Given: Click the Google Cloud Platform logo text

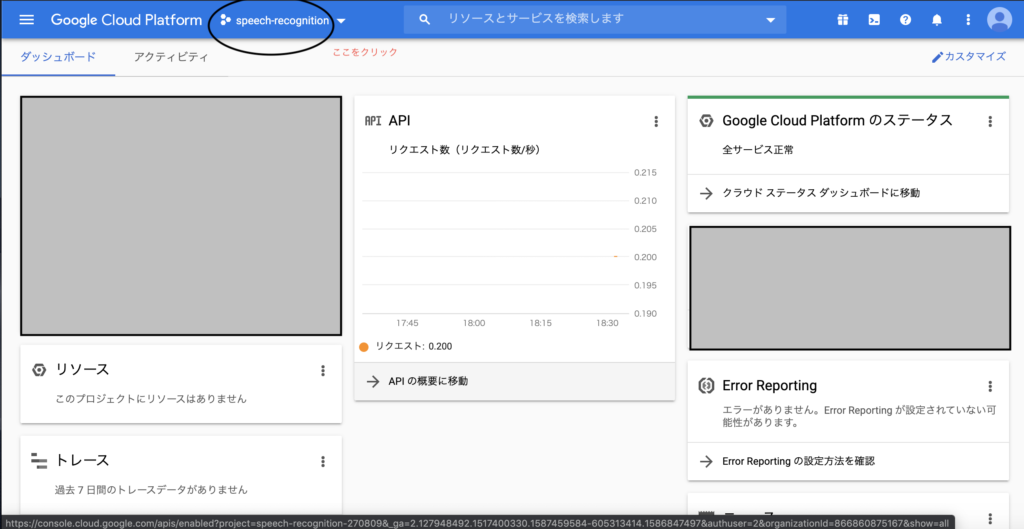Looking at the screenshot, I should (x=126, y=20).
